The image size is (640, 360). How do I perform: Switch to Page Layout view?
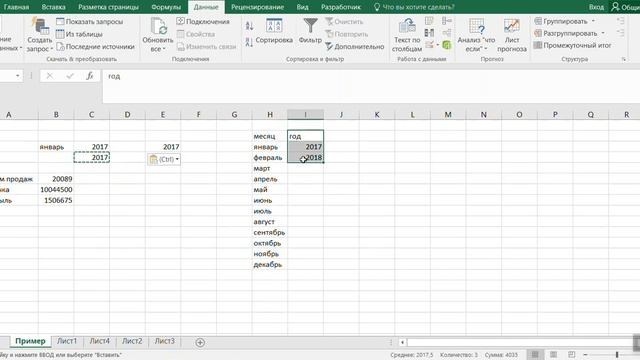point(553,355)
